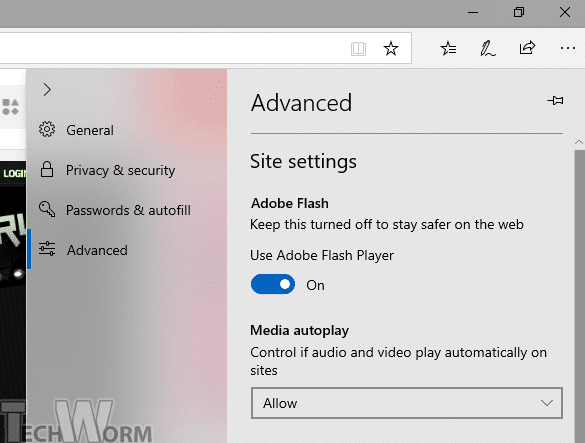Open the Settings and more ellipsis menu
Viewport: 585px width, 443px height.
[x=567, y=48]
